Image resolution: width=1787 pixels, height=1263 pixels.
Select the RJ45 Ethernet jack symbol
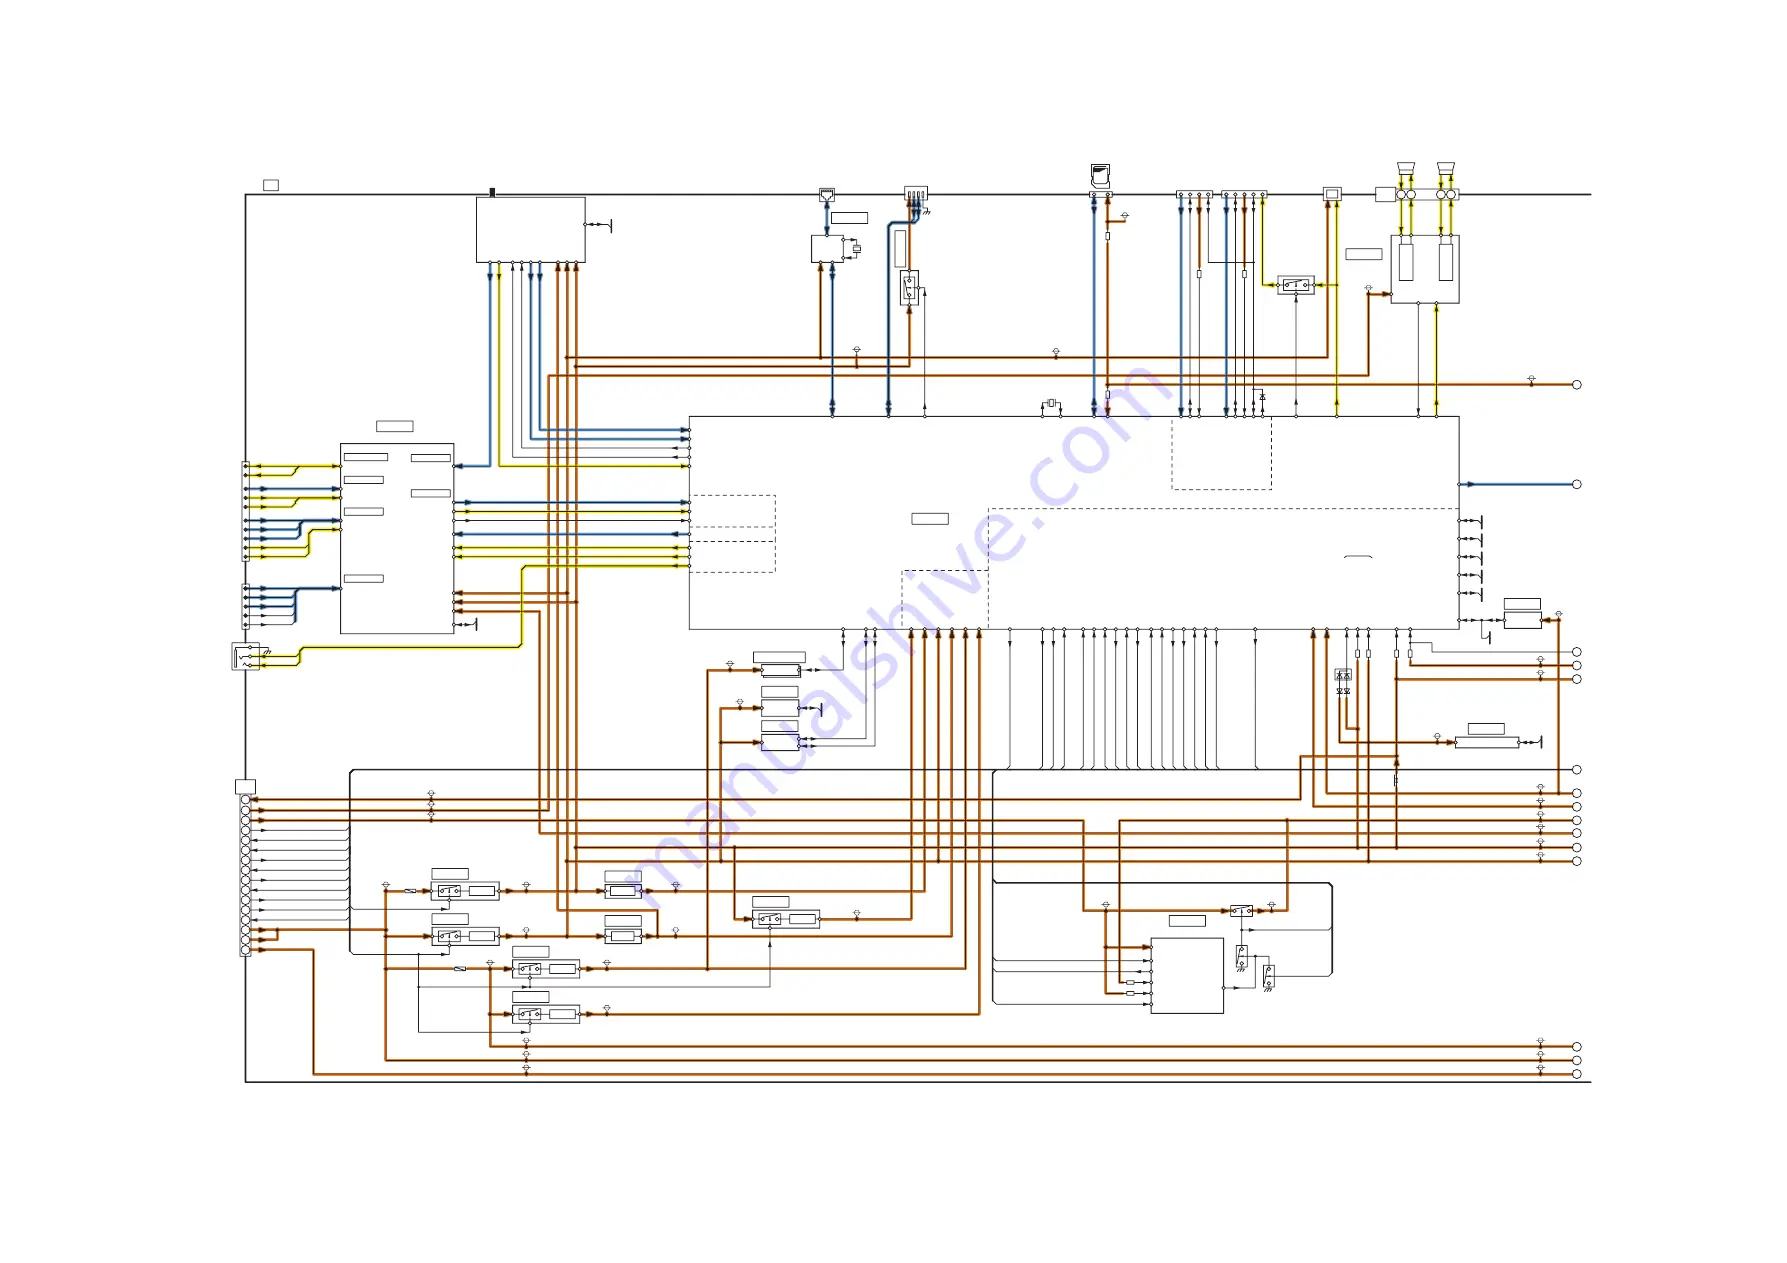coord(827,194)
